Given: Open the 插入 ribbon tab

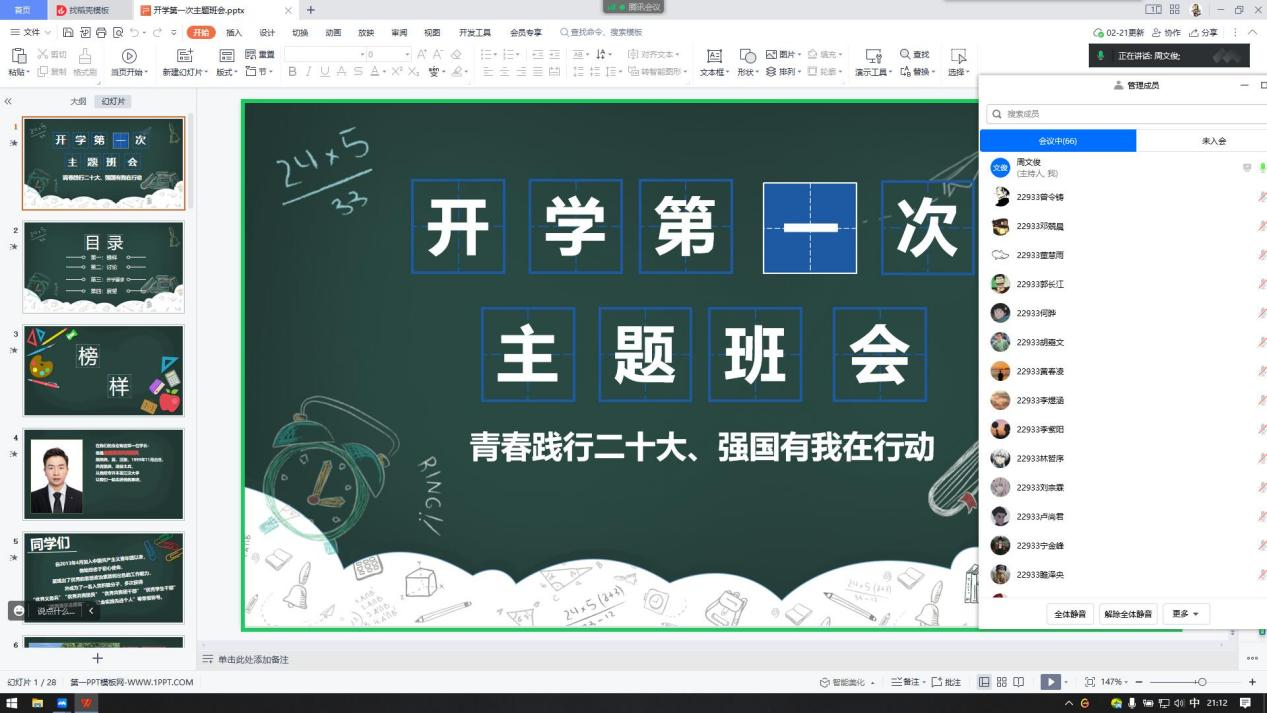Looking at the screenshot, I should [x=234, y=33].
